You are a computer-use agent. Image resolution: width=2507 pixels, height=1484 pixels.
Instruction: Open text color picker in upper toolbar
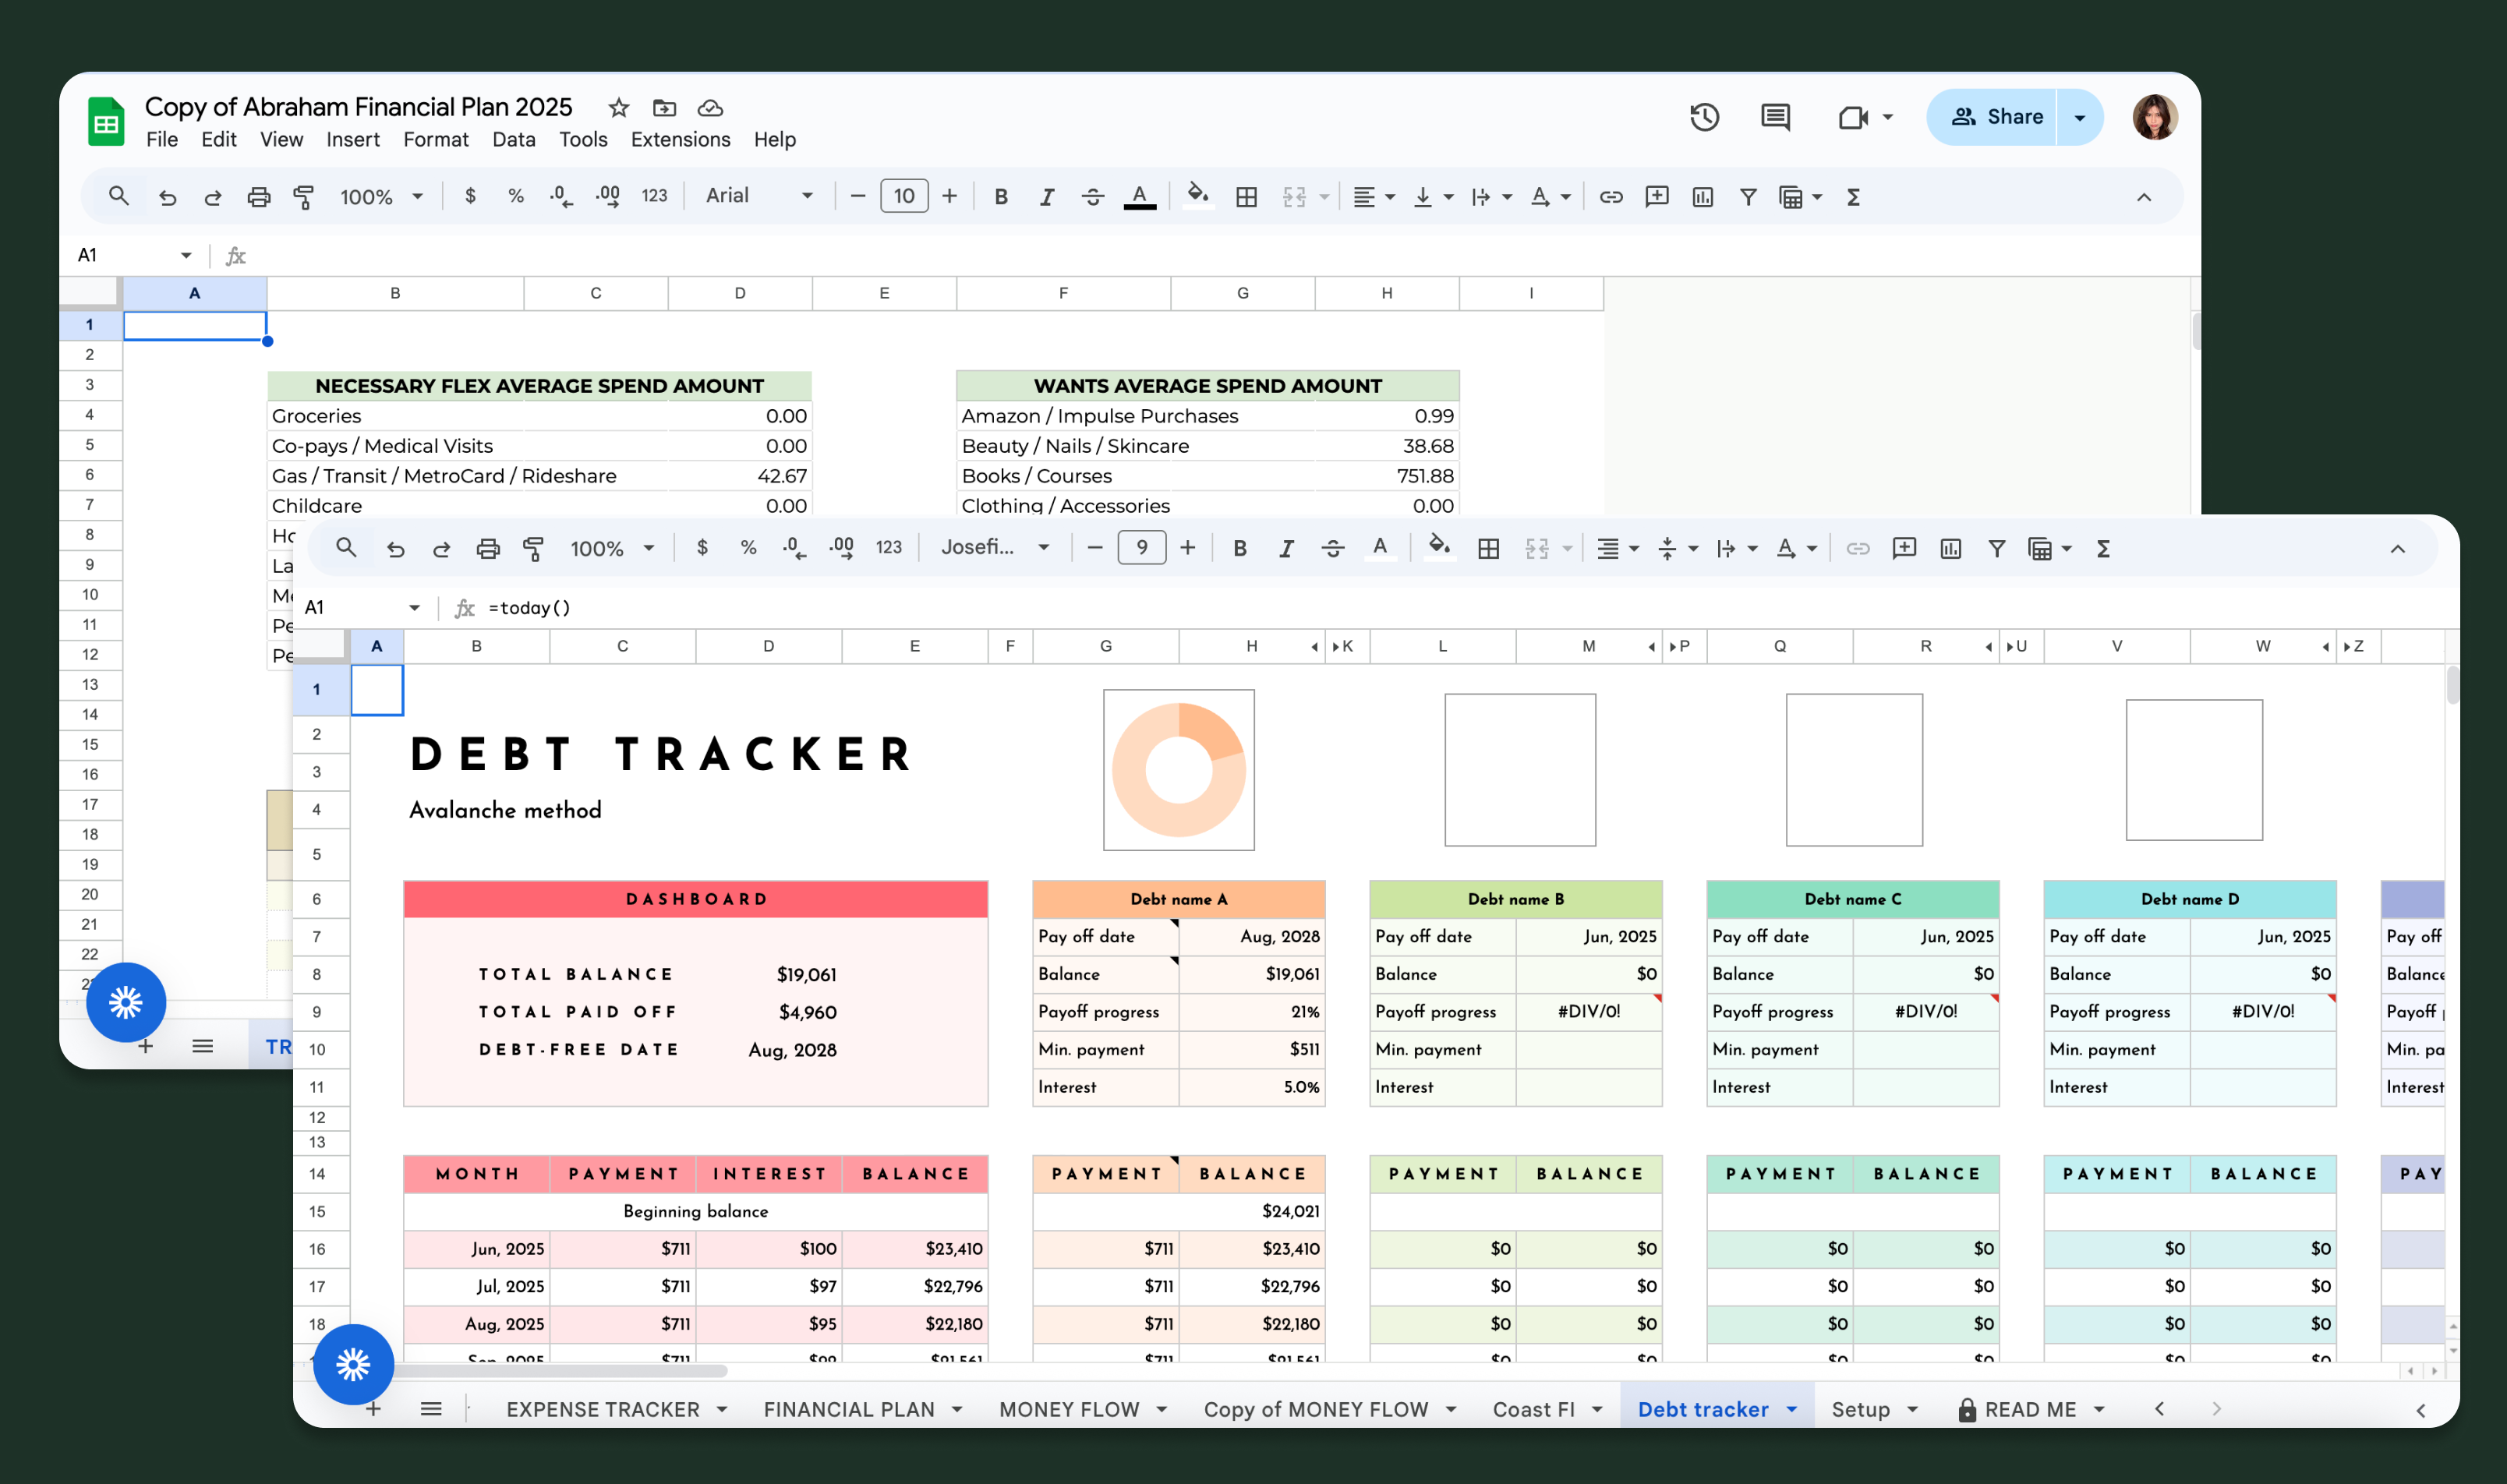coord(1139,197)
